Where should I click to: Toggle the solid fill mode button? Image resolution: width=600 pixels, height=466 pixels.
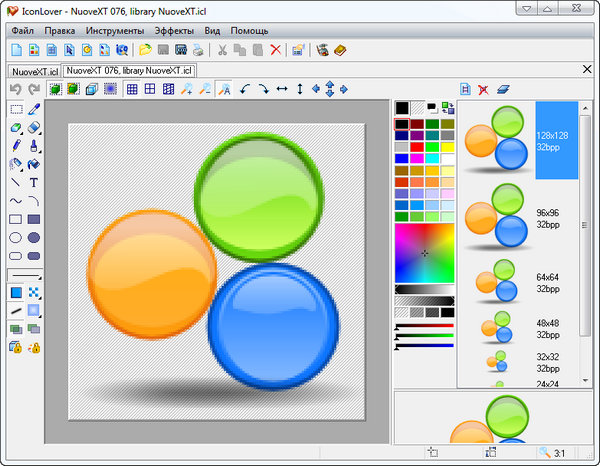point(15,293)
